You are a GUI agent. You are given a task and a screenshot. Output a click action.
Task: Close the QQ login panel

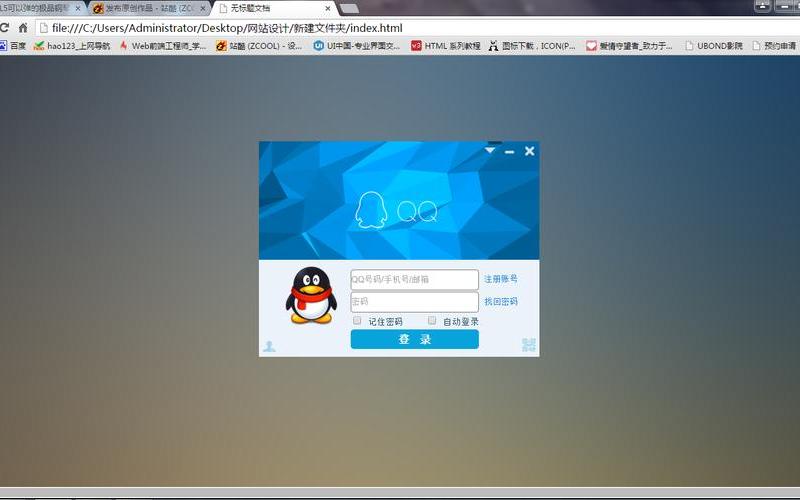(530, 151)
